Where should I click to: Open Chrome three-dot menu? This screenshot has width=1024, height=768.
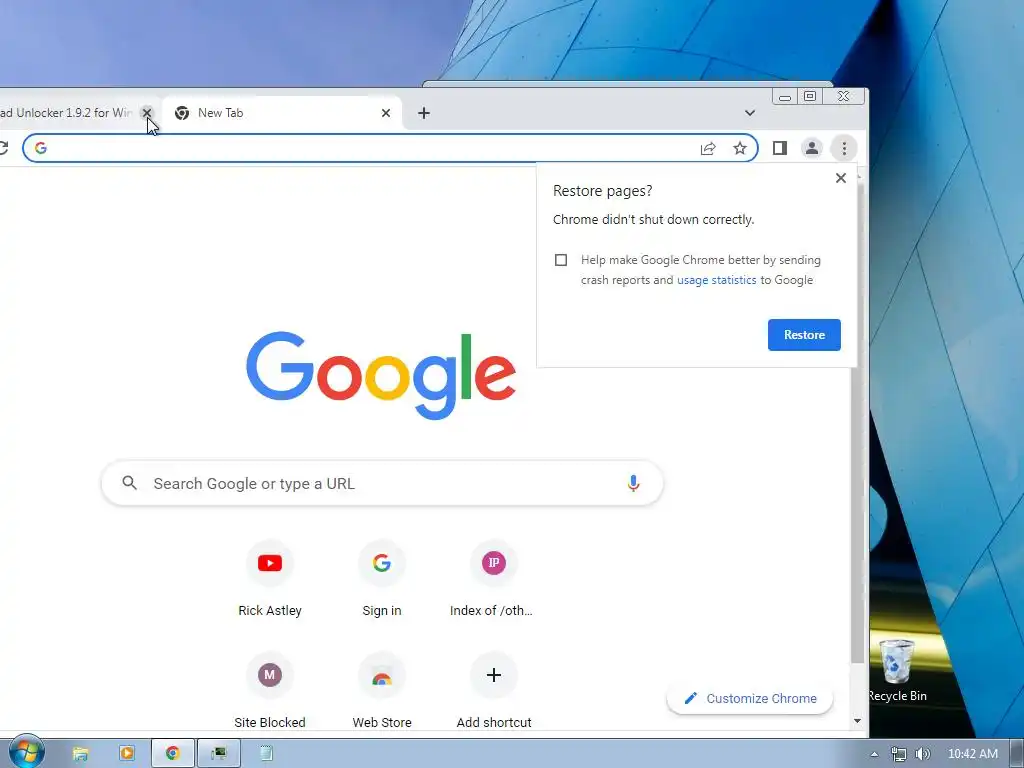pos(844,148)
